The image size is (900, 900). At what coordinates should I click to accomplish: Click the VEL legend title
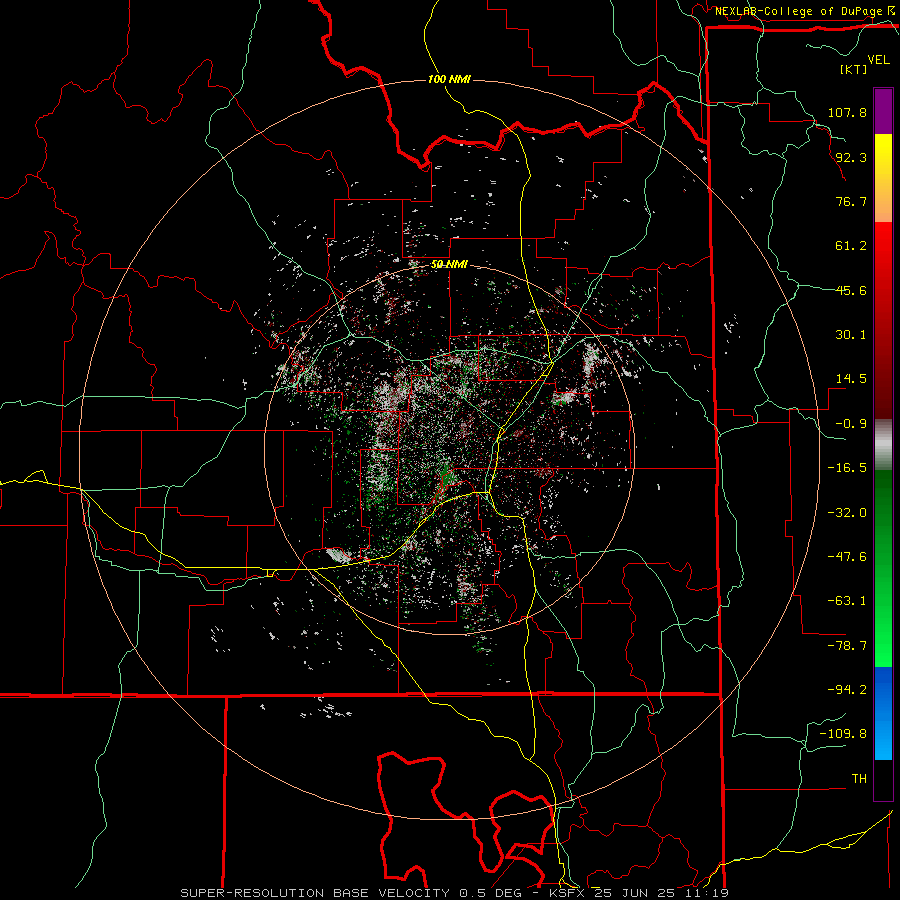point(878,59)
